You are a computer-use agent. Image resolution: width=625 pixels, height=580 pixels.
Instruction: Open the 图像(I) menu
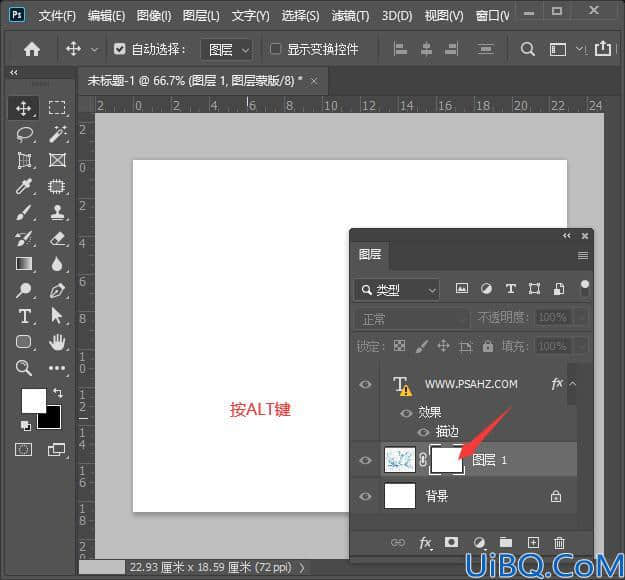click(154, 16)
